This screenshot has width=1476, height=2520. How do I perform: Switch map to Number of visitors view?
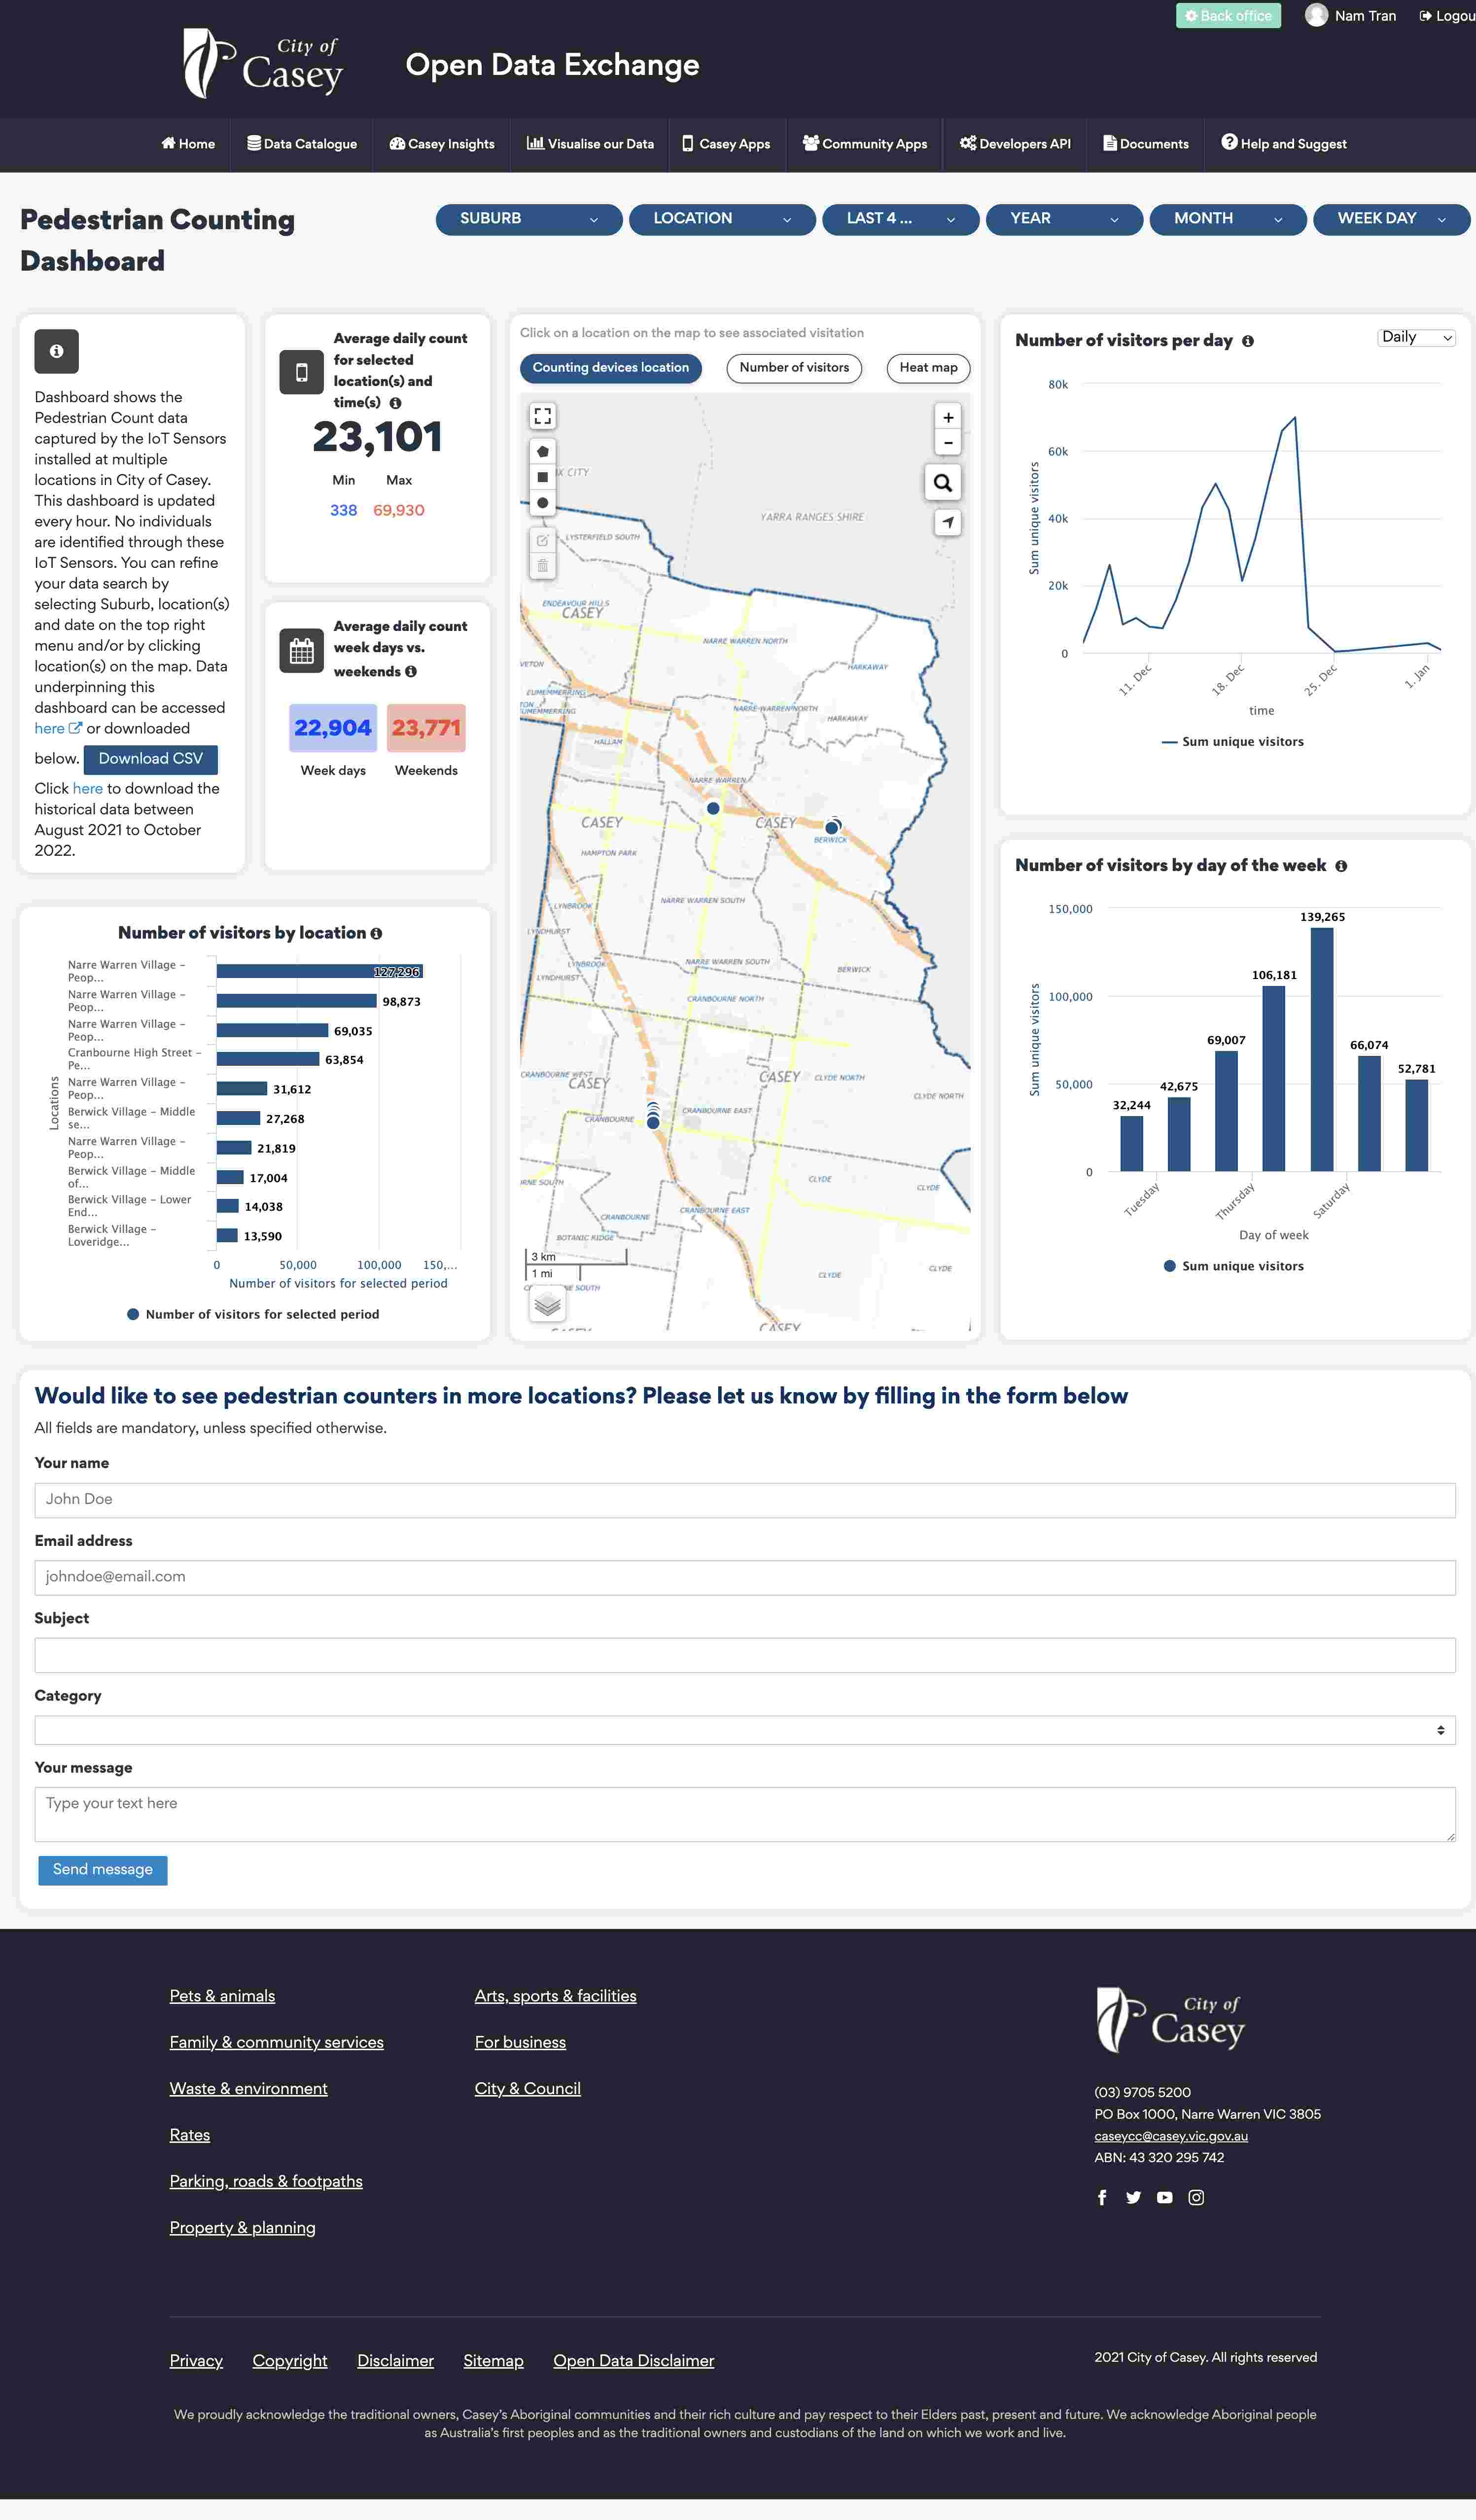click(793, 368)
